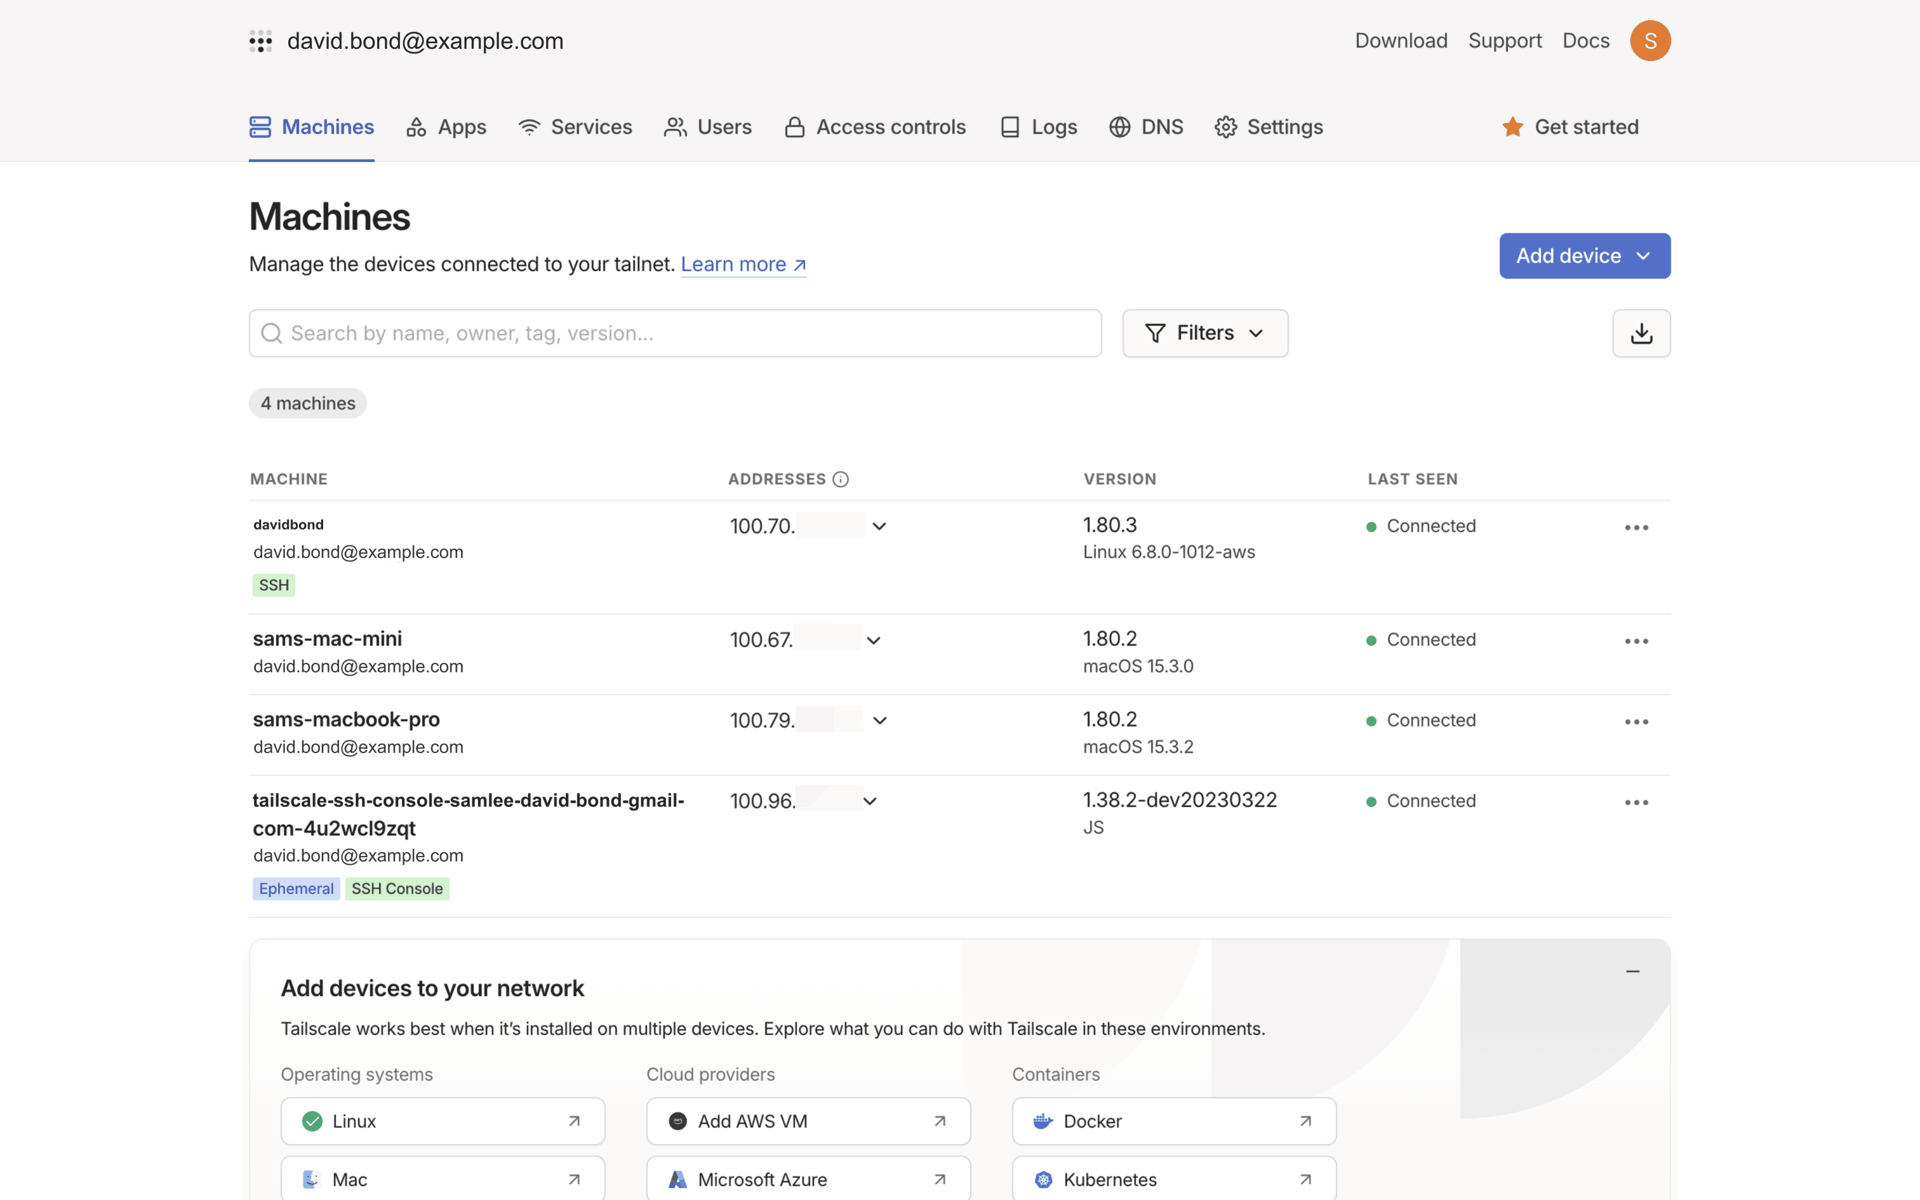Screen dimensions: 1920x1200
Task: Focus the machine search field
Action: [675, 333]
